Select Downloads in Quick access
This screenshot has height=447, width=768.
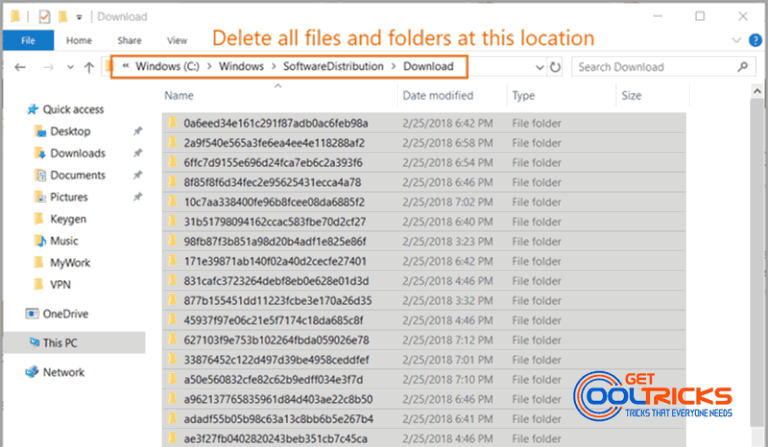pos(77,153)
